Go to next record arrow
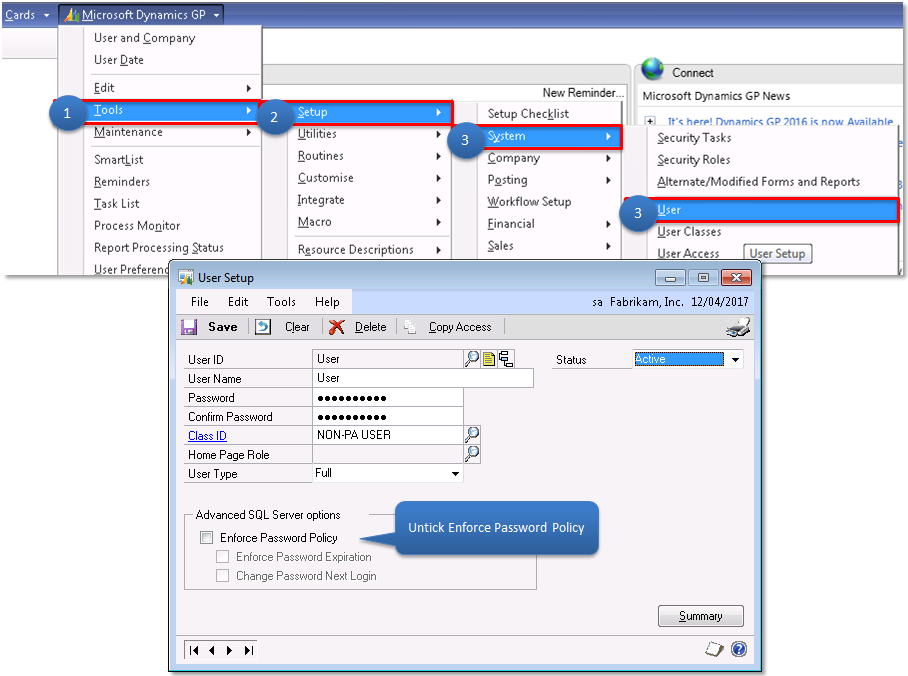 229,651
